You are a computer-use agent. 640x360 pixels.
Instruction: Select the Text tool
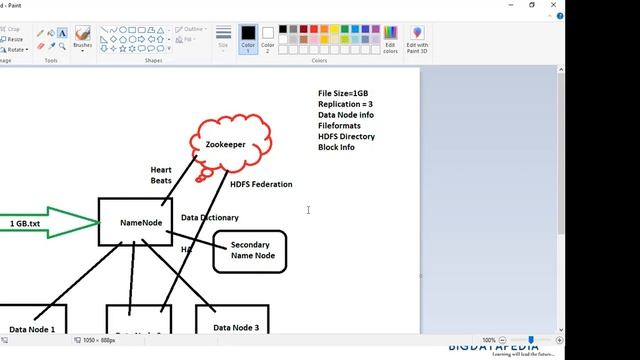tap(62, 33)
